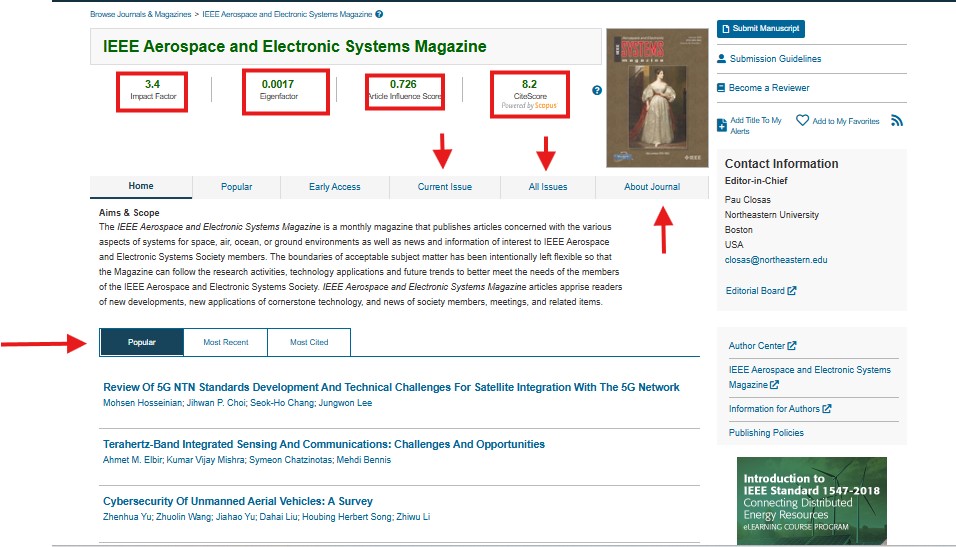This screenshot has height=547, width=956.
Task: Click author Ahmet M. Elbir
Action: coord(132,460)
